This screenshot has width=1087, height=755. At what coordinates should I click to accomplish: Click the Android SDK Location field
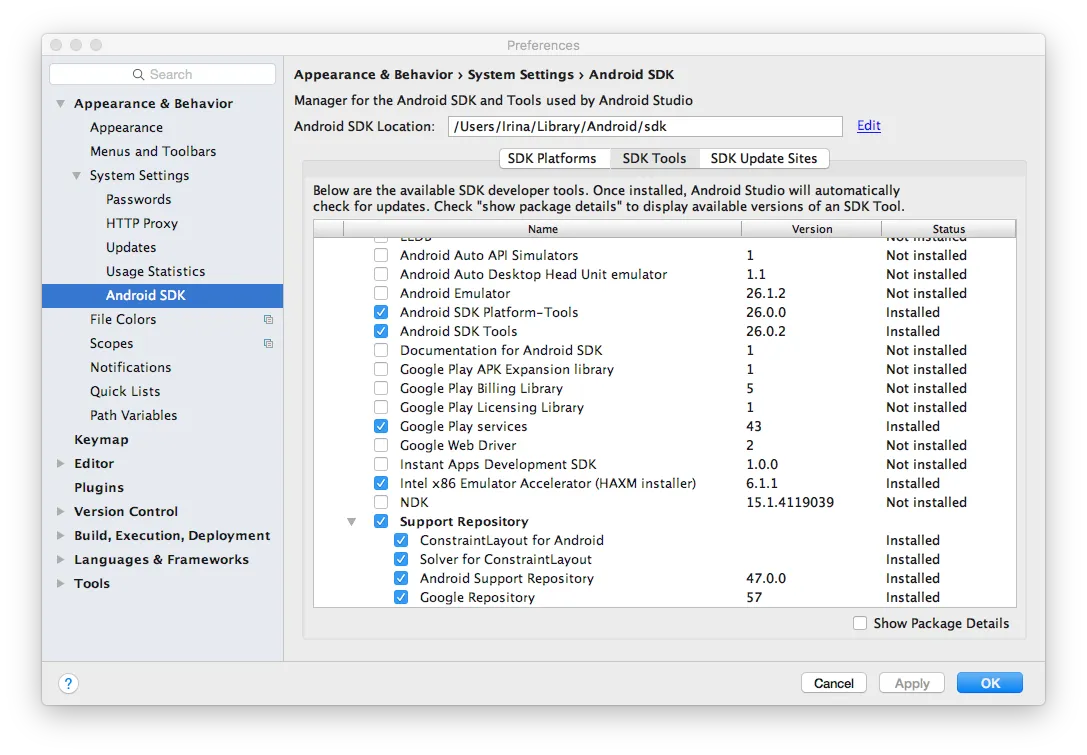pos(645,126)
